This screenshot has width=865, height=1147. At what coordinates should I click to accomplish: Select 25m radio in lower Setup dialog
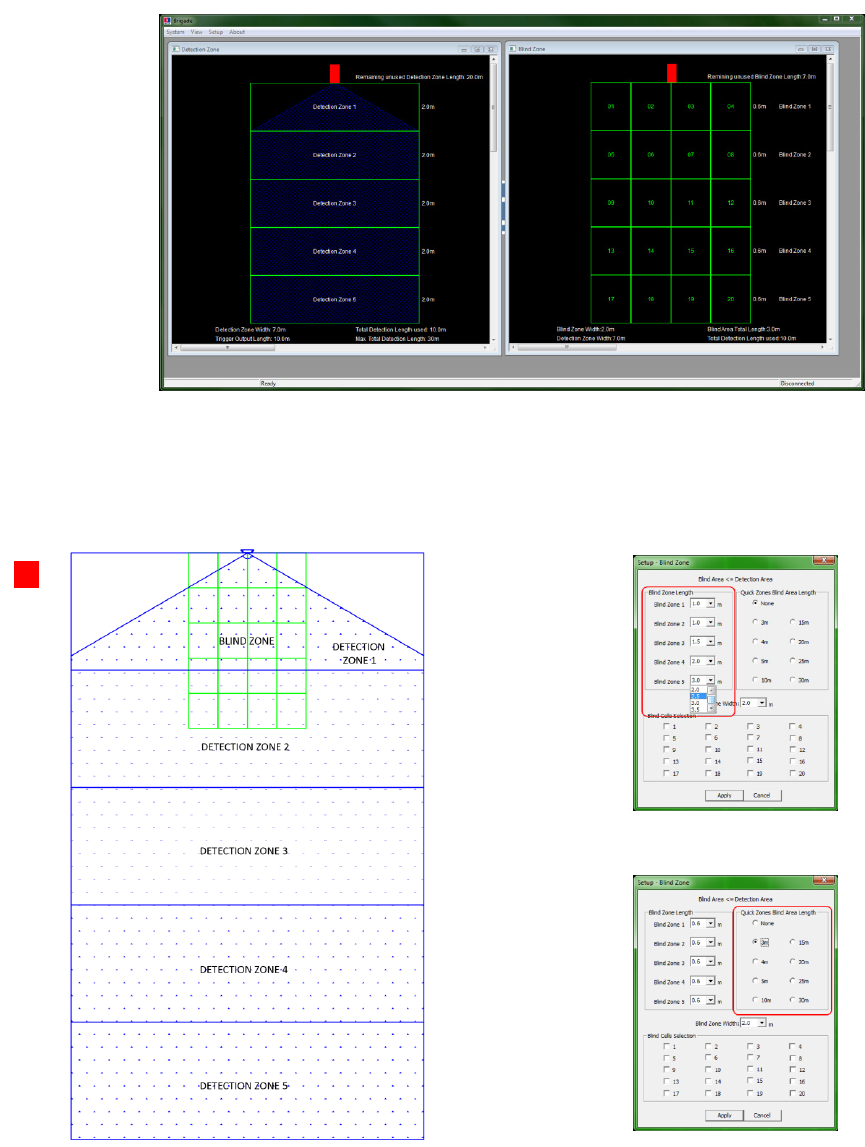pos(793,980)
